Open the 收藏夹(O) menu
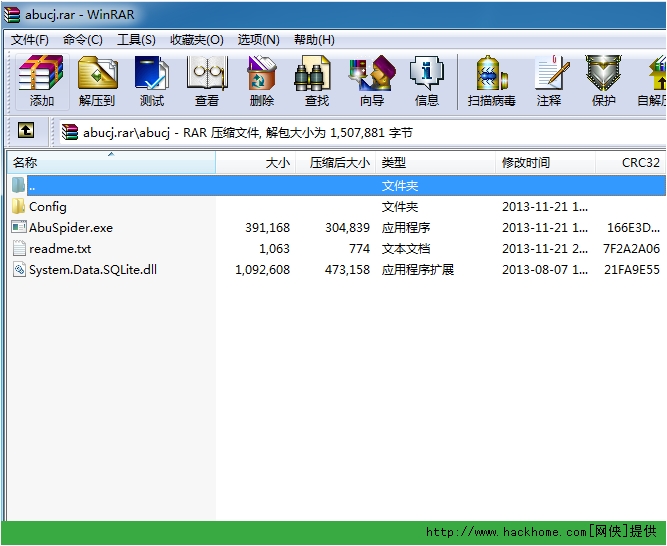The image size is (667, 546). pos(197,40)
